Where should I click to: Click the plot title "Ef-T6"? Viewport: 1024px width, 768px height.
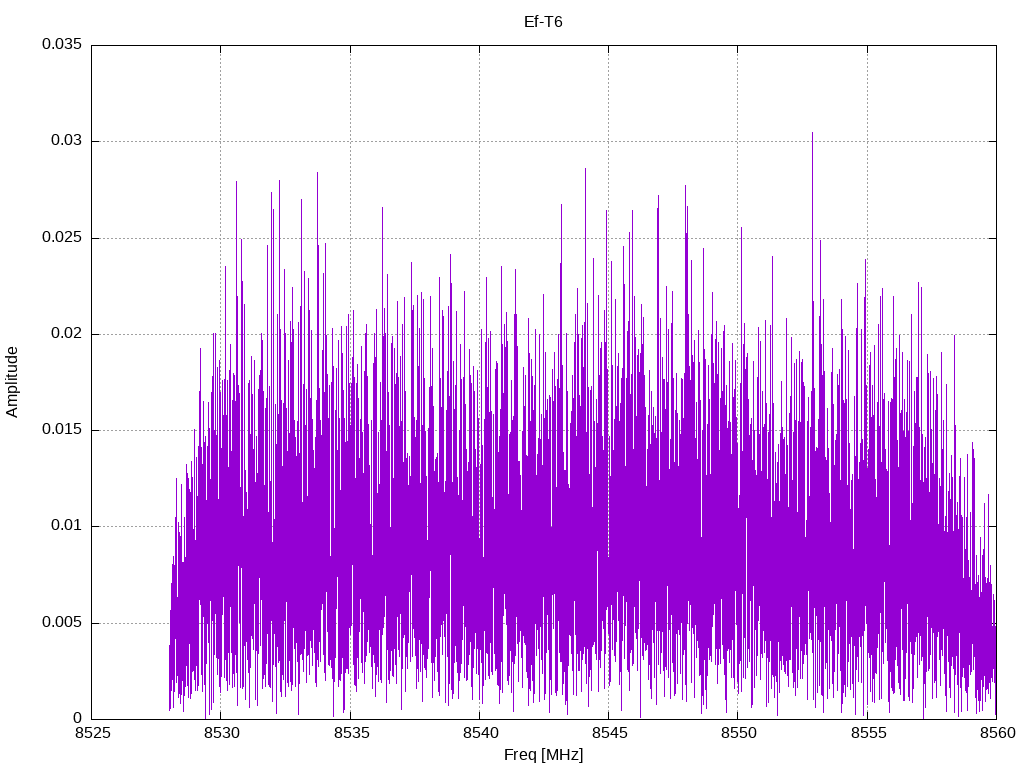[x=543, y=22]
